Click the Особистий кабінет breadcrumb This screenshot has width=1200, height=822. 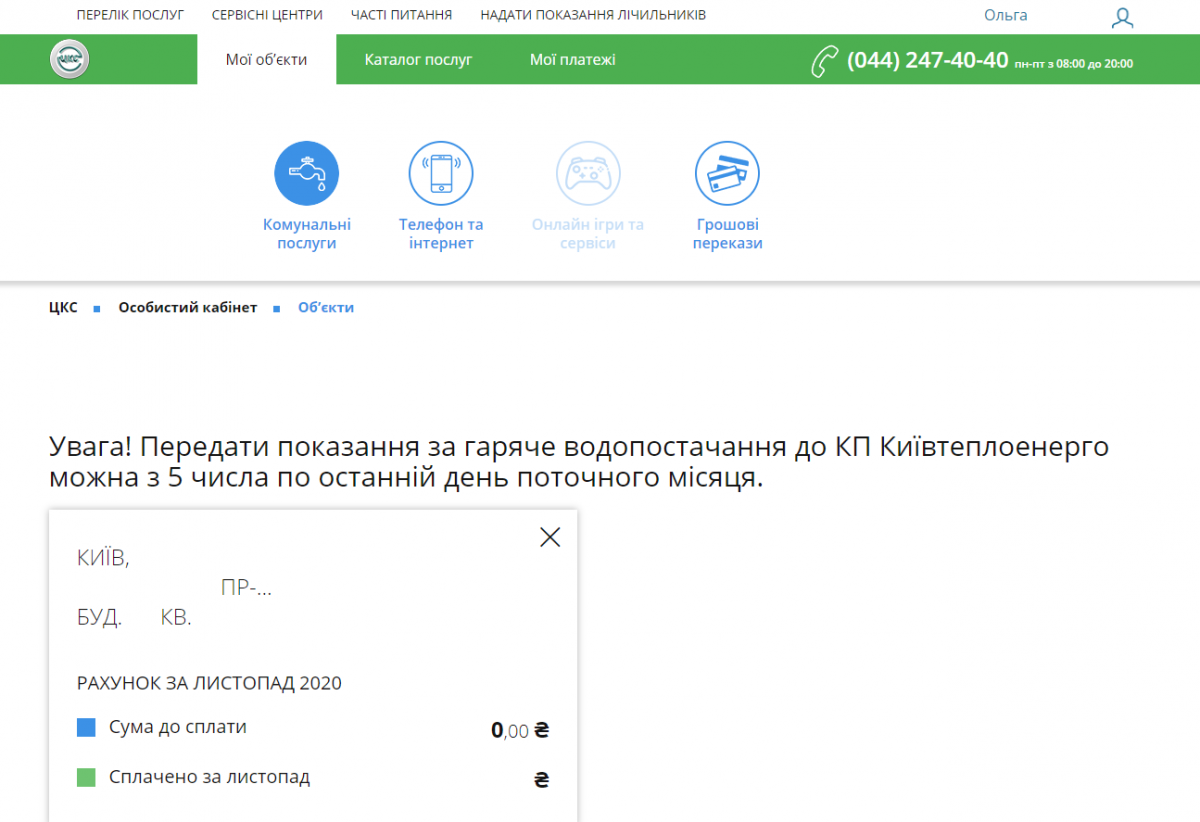[188, 307]
